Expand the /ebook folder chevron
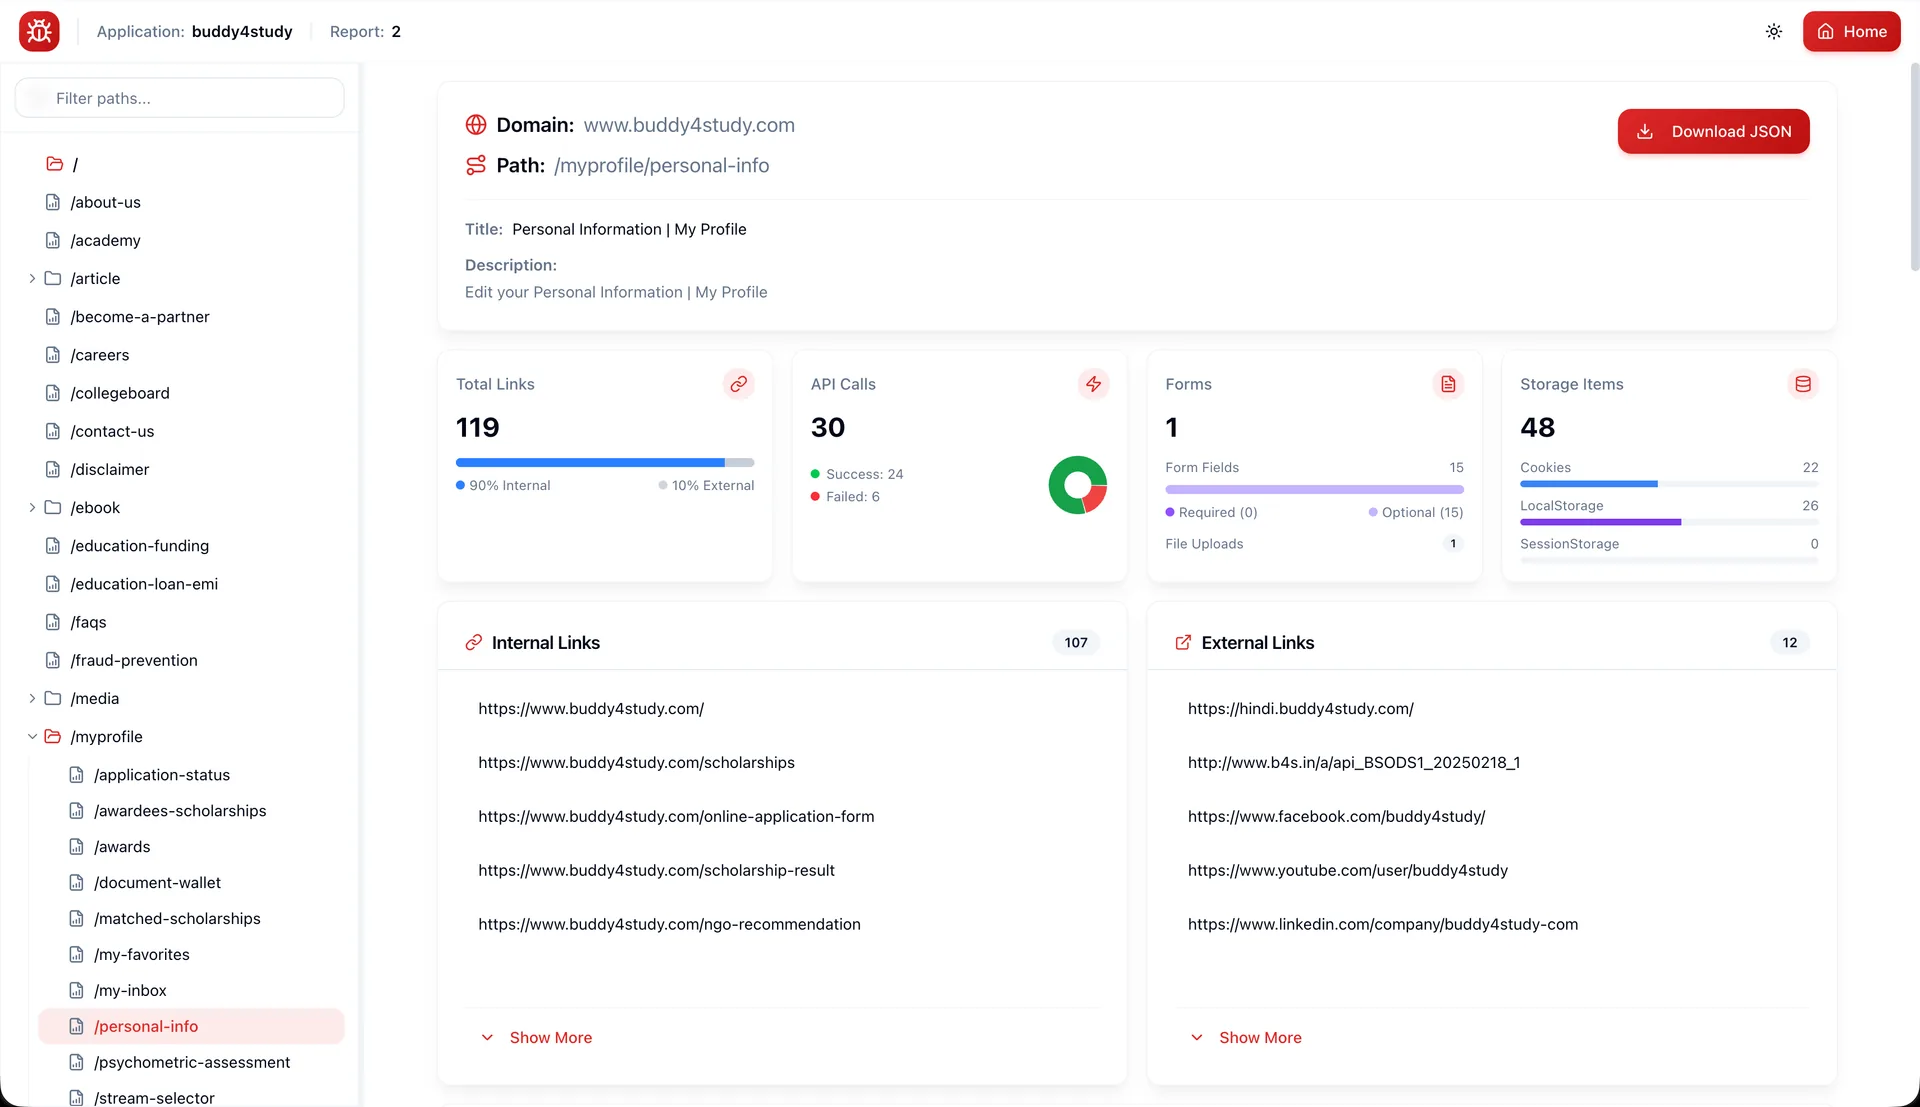 click(32, 508)
